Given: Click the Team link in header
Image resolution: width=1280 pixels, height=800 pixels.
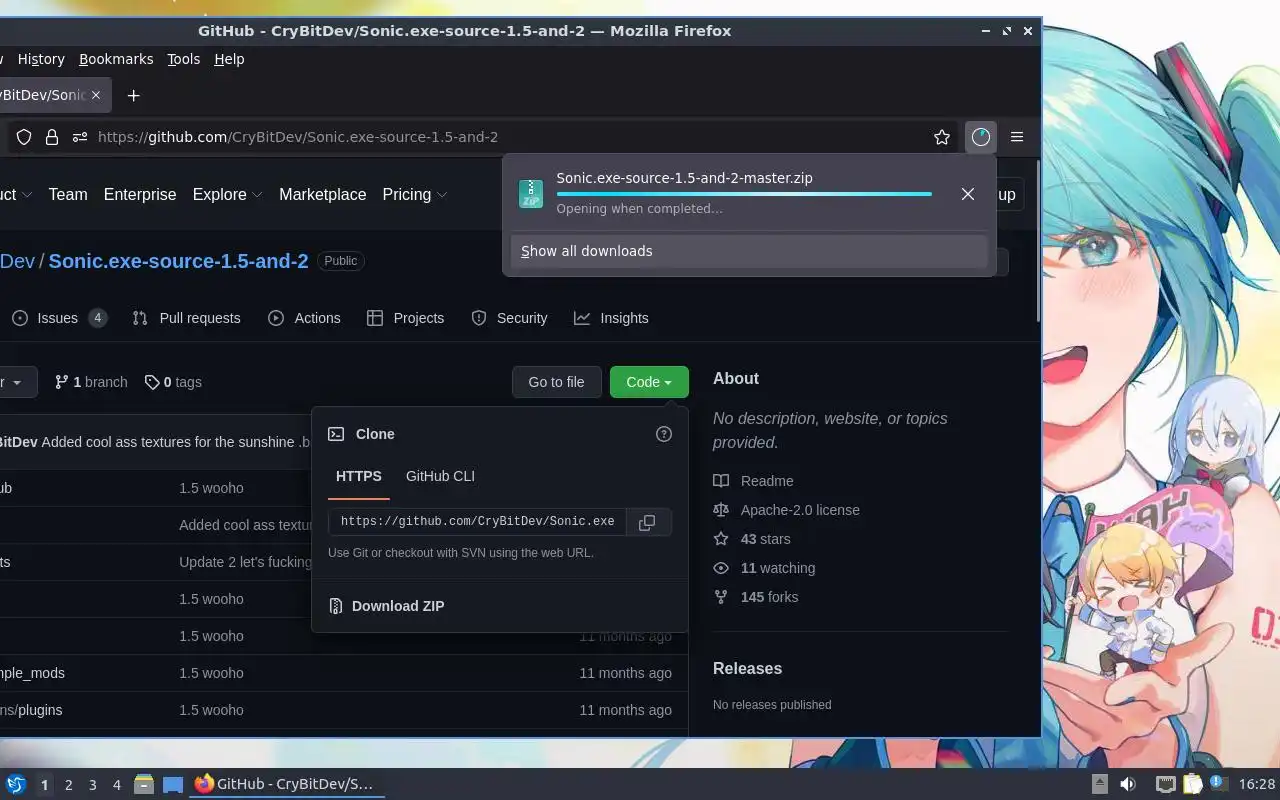Looking at the screenshot, I should (68, 194).
